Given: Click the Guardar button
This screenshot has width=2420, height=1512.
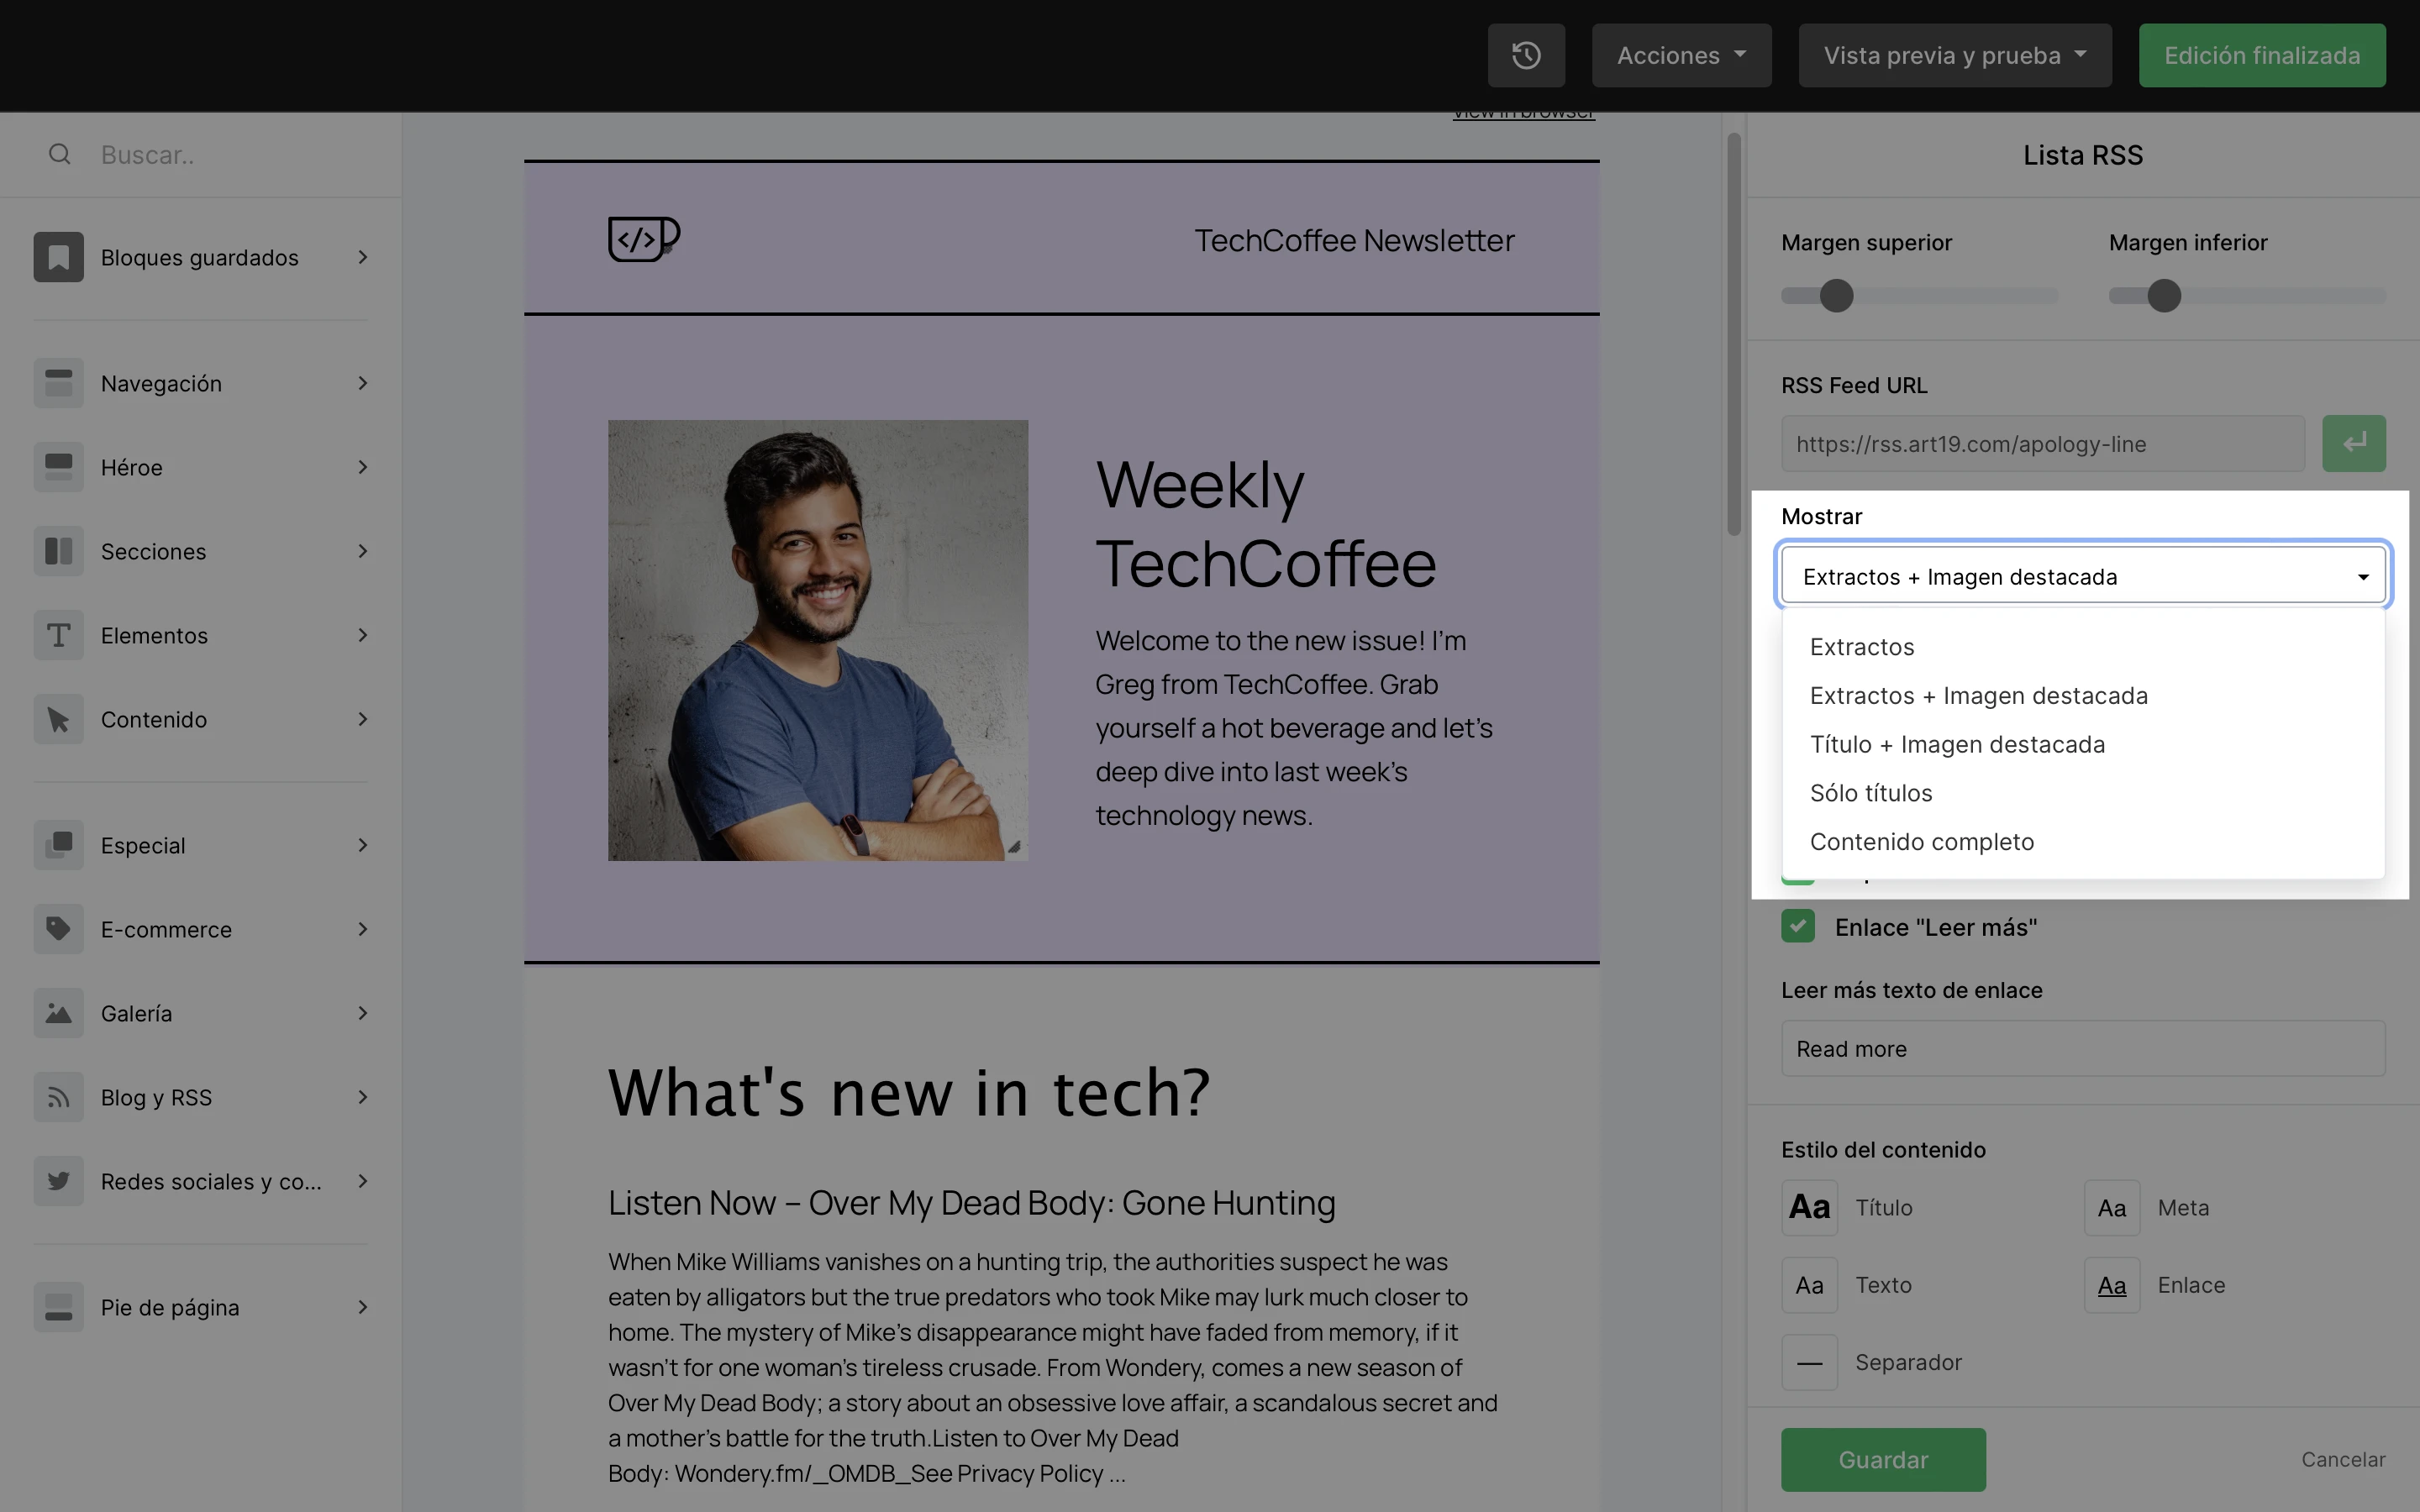Looking at the screenshot, I should tap(1882, 1459).
